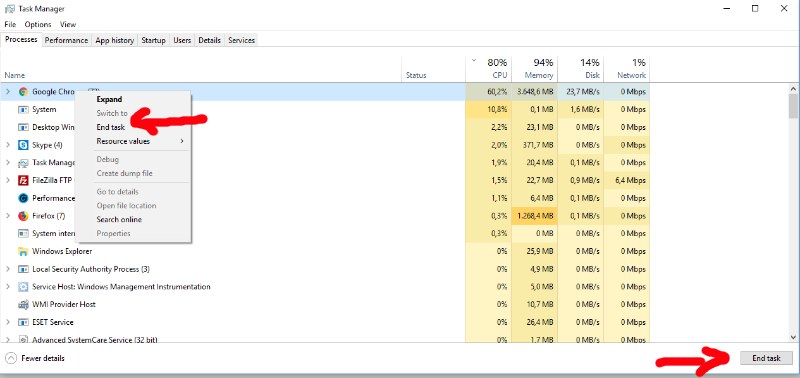Screen dimensions: 800x378
Task: Click the Skype process icon
Action: click(x=23, y=145)
